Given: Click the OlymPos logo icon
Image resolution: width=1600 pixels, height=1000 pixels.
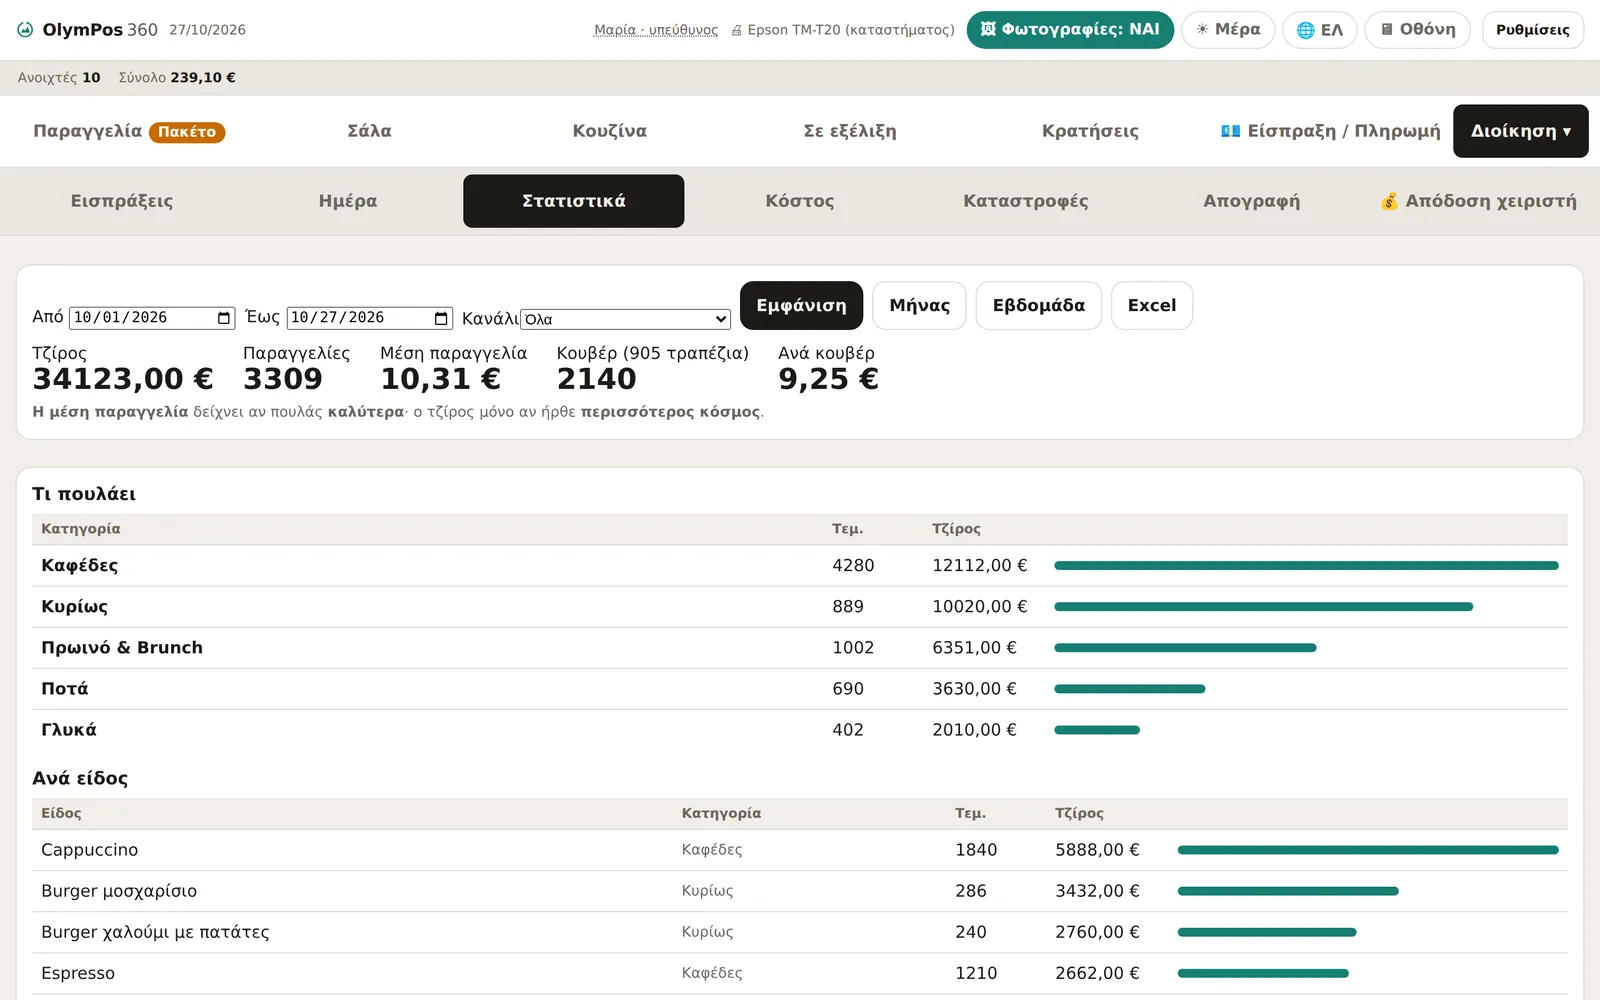Looking at the screenshot, I should [25, 30].
